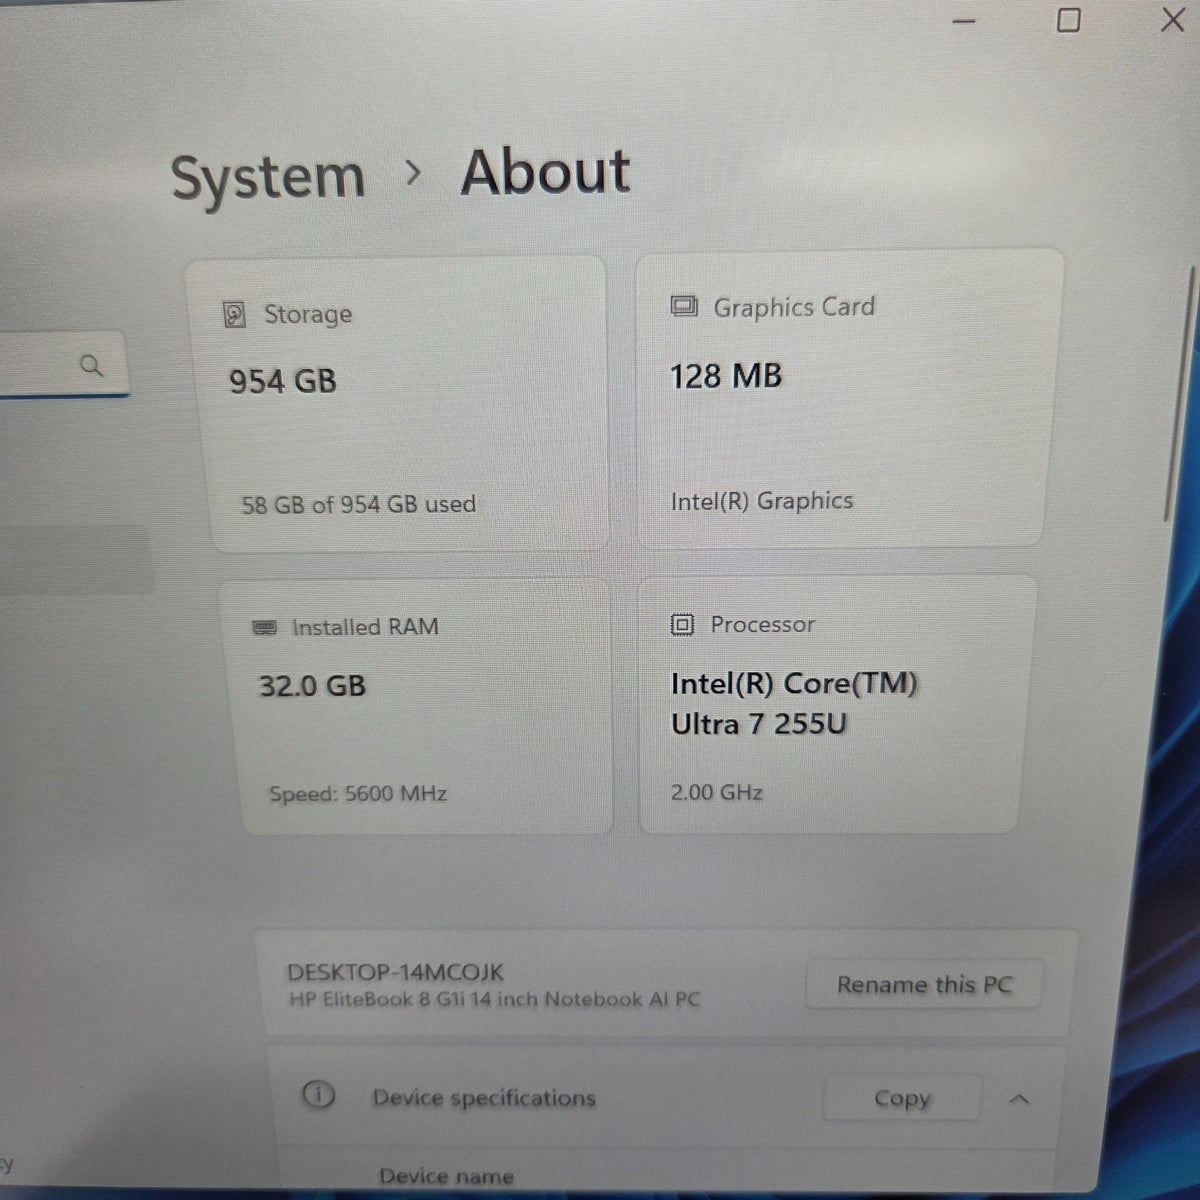Collapse the Device specifications section chevron
The image size is (1200, 1200).
pos(1018,1099)
